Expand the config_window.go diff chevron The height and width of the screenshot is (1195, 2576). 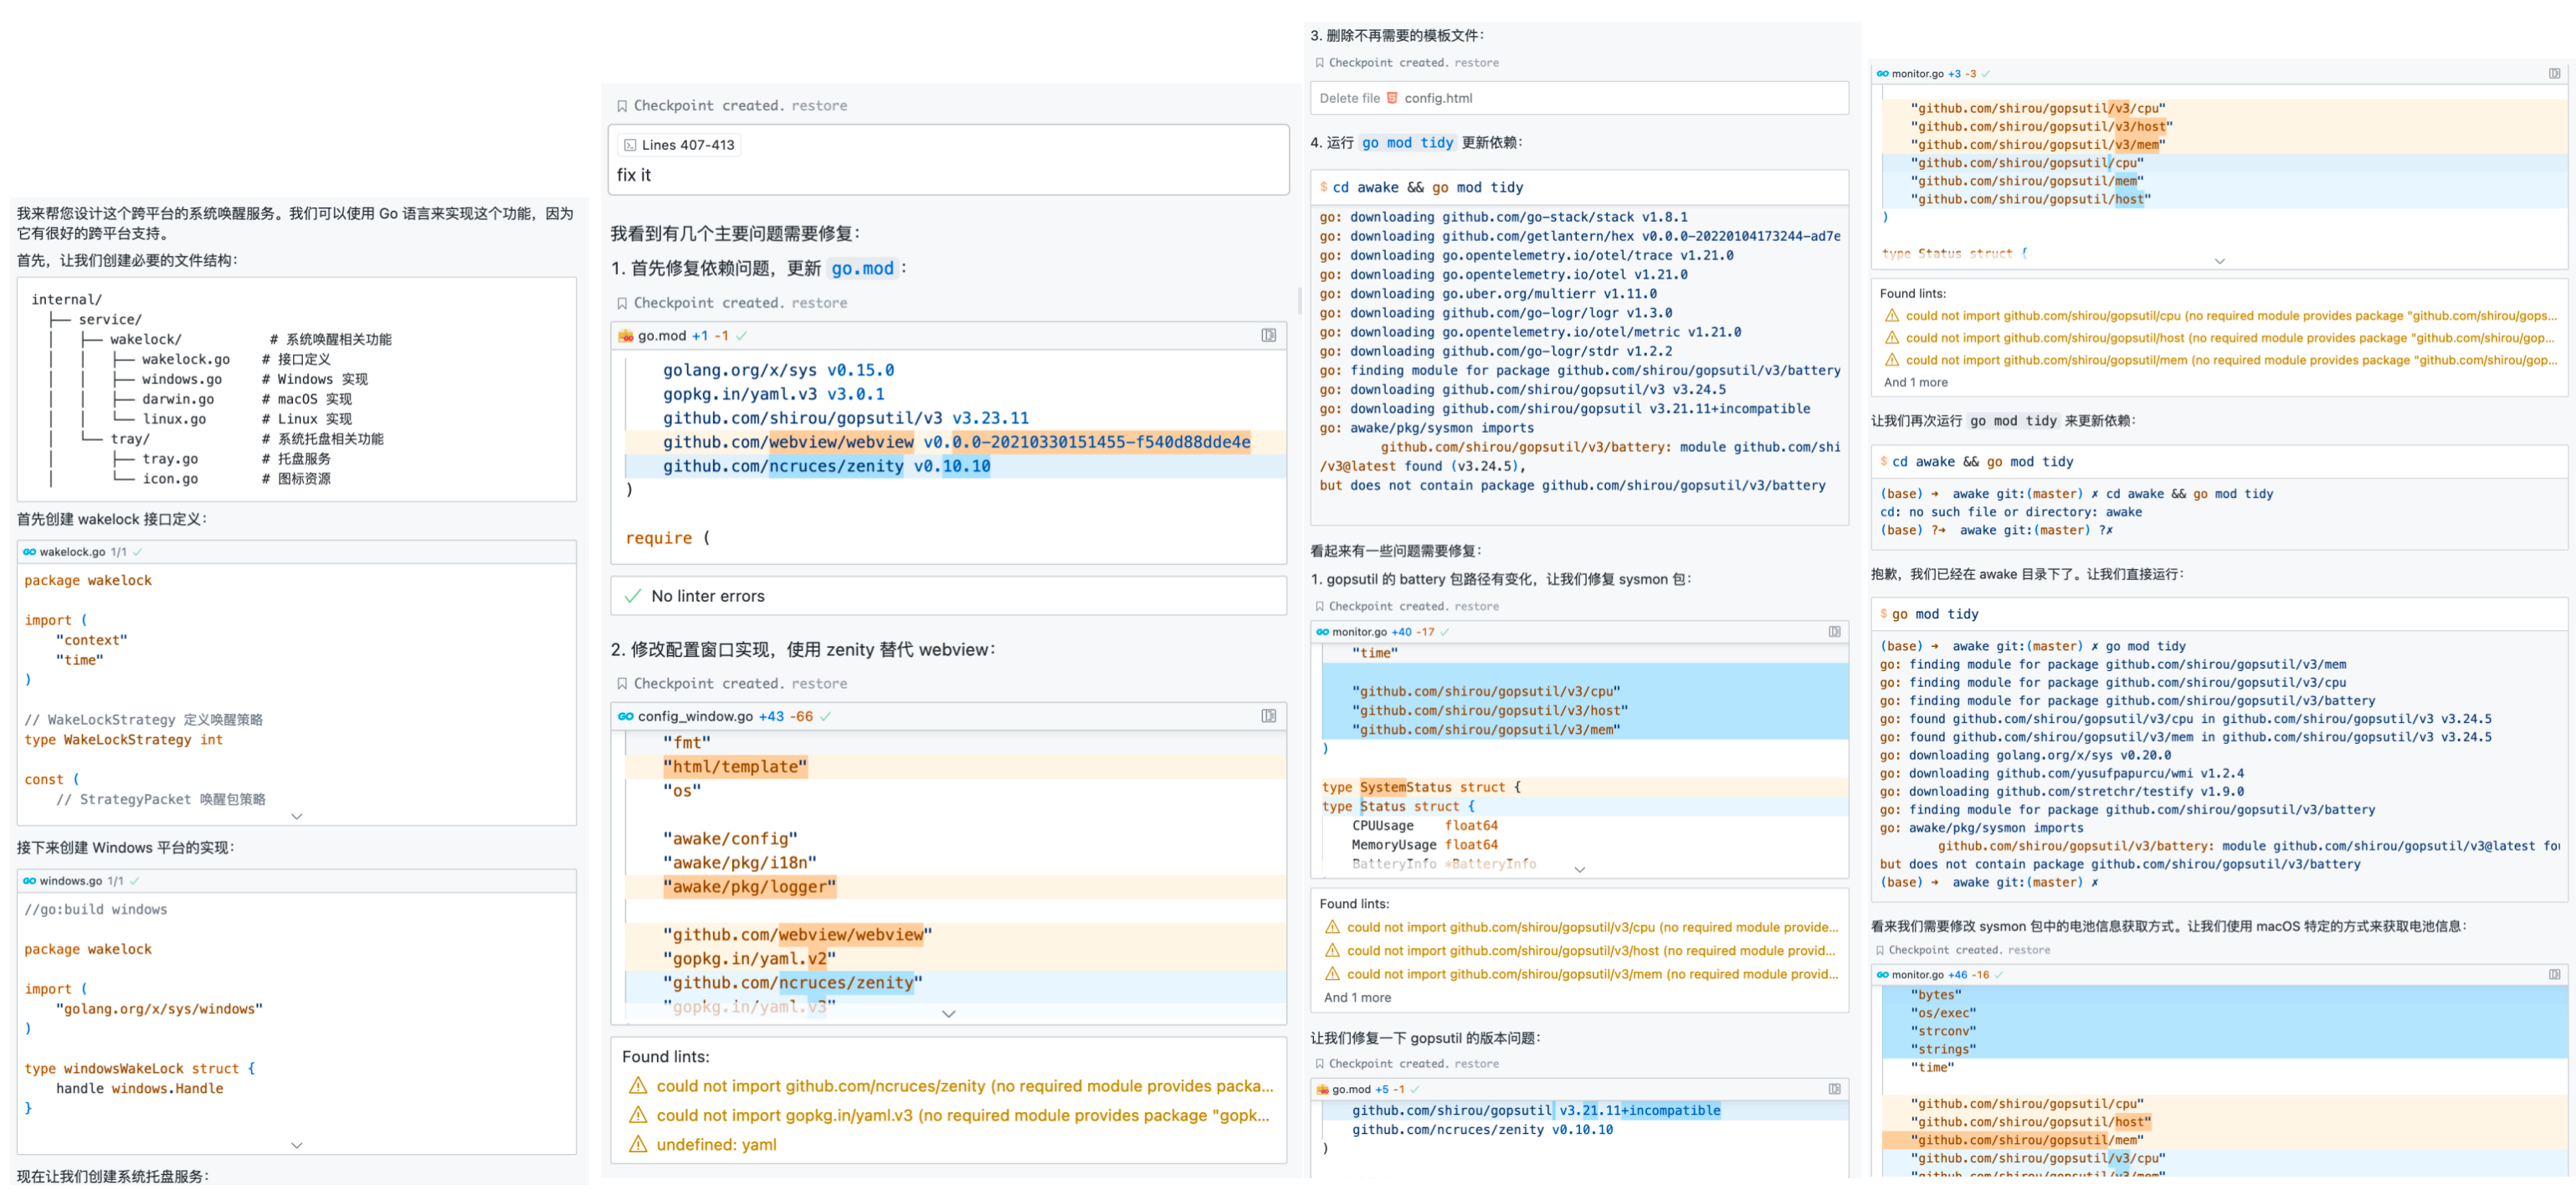point(949,1014)
